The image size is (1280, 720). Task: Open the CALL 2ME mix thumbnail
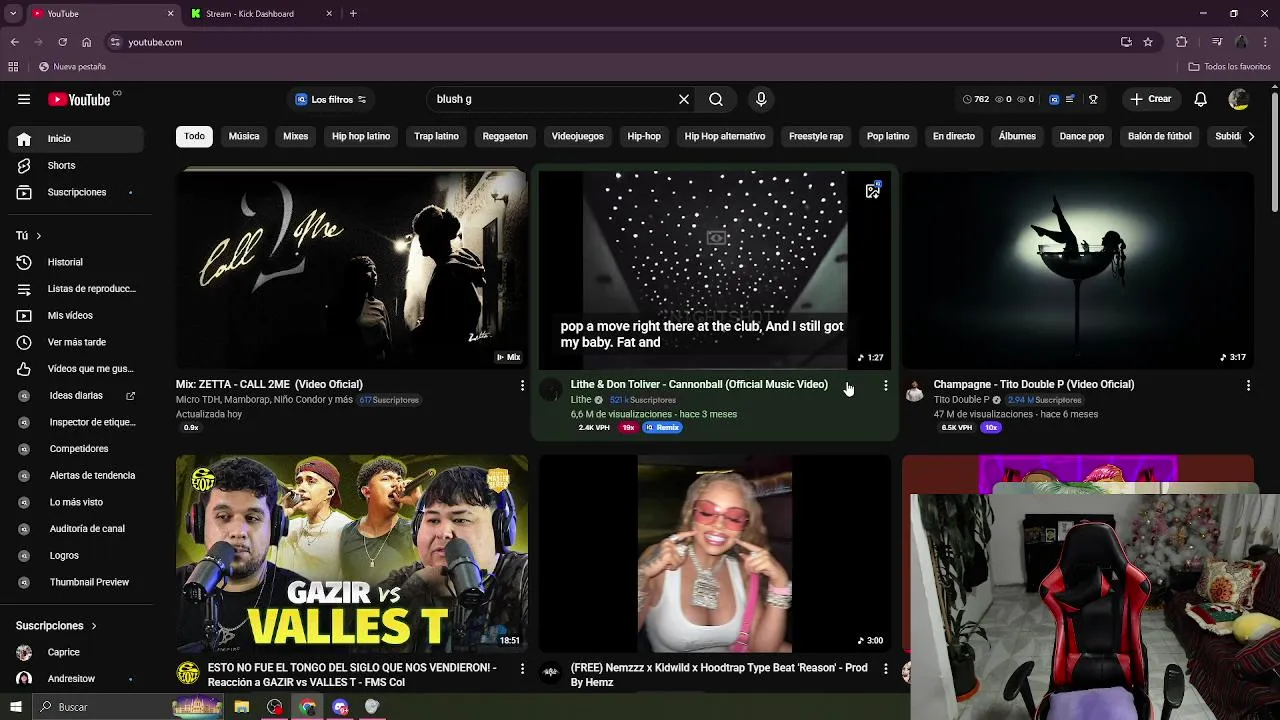point(352,270)
